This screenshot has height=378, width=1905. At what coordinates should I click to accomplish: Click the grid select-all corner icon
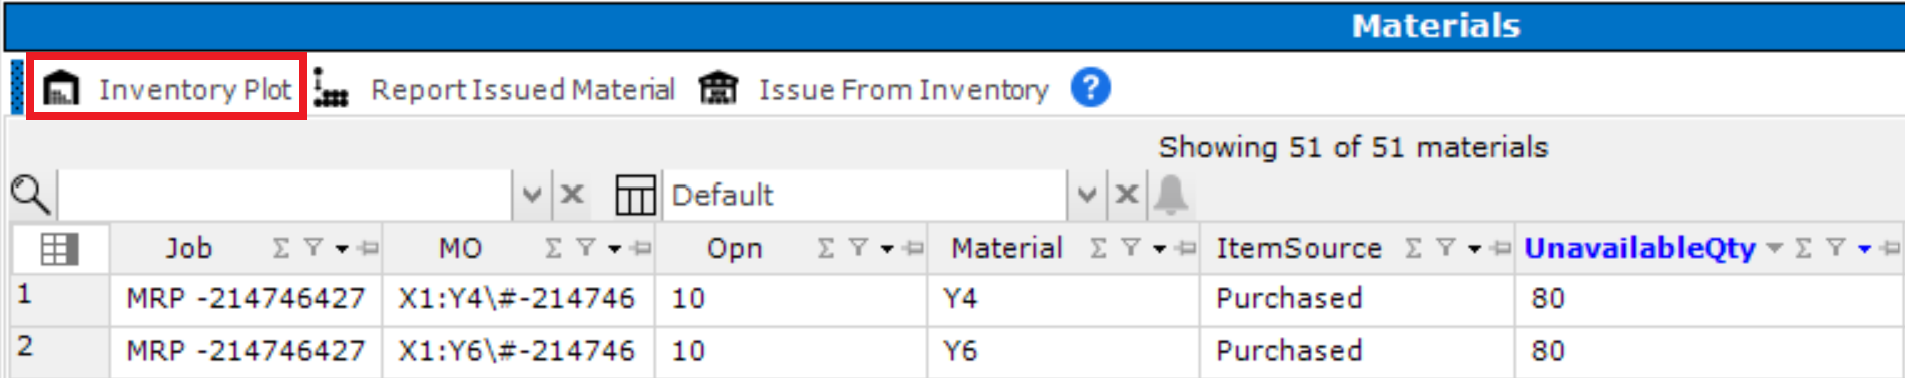tap(59, 249)
